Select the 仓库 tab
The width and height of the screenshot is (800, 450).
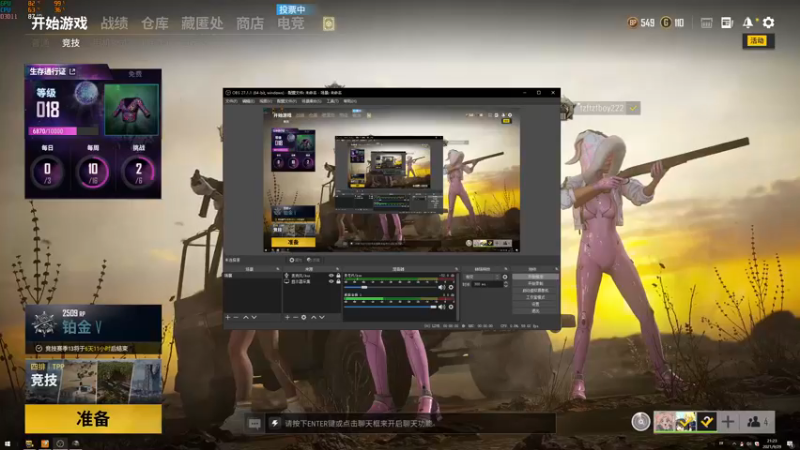click(x=155, y=23)
